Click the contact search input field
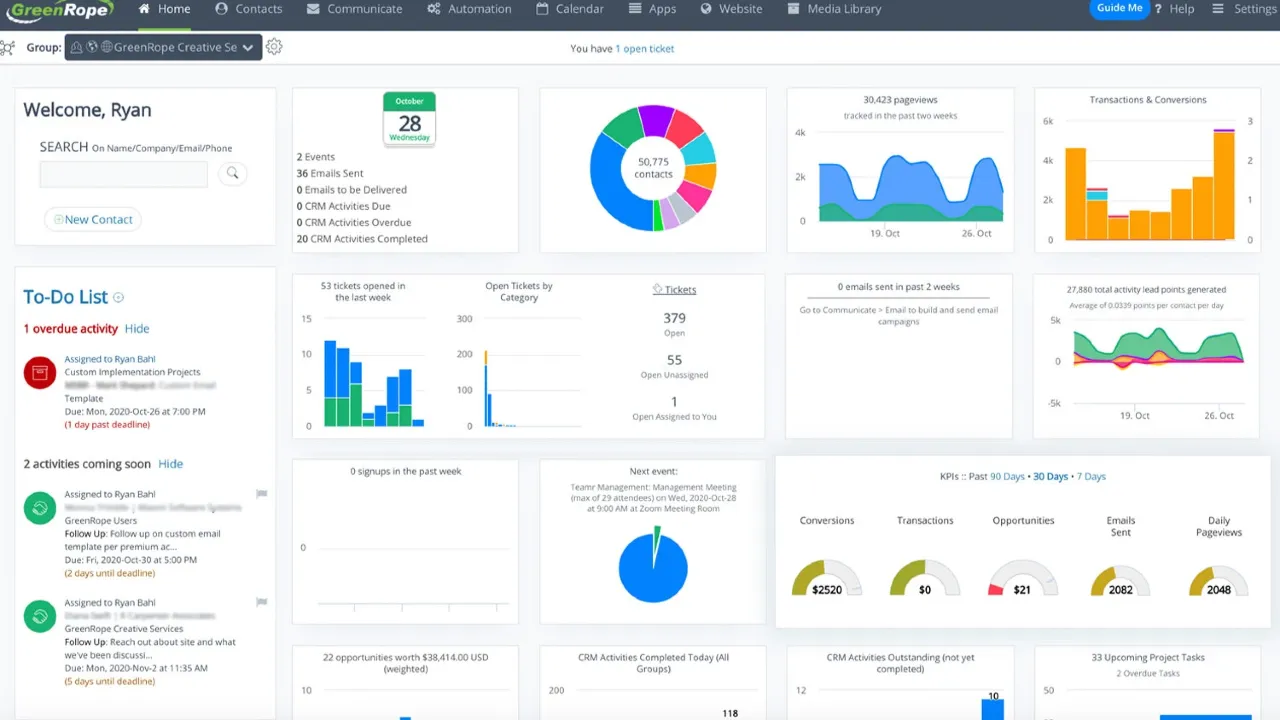 pos(123,175)
